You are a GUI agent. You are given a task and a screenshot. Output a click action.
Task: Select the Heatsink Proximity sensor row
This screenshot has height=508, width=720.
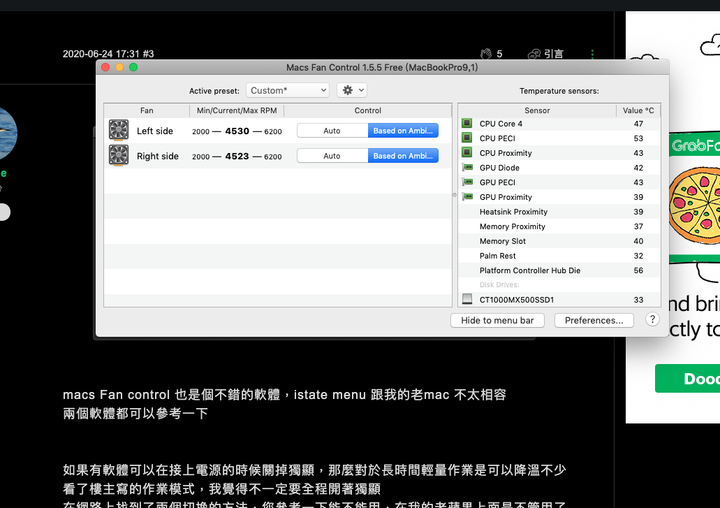click(559, 211)
